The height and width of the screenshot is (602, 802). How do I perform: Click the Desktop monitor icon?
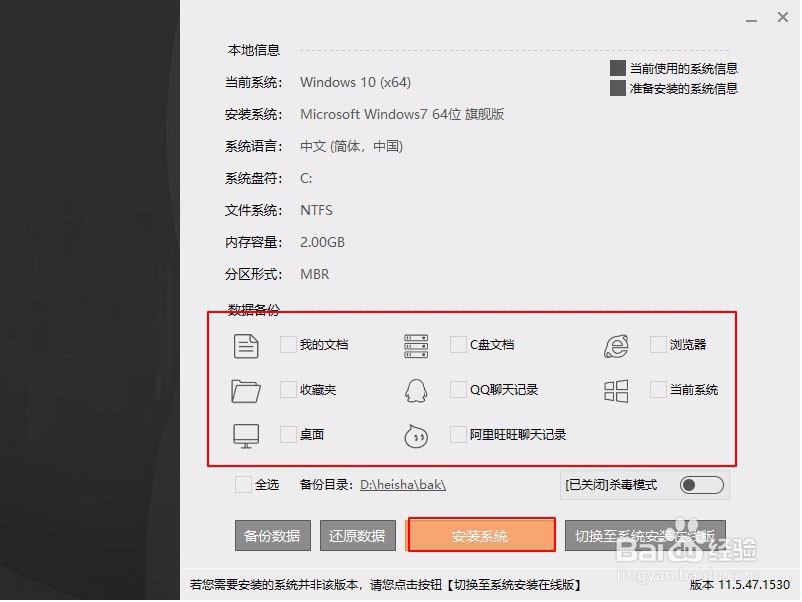(246, 436)
